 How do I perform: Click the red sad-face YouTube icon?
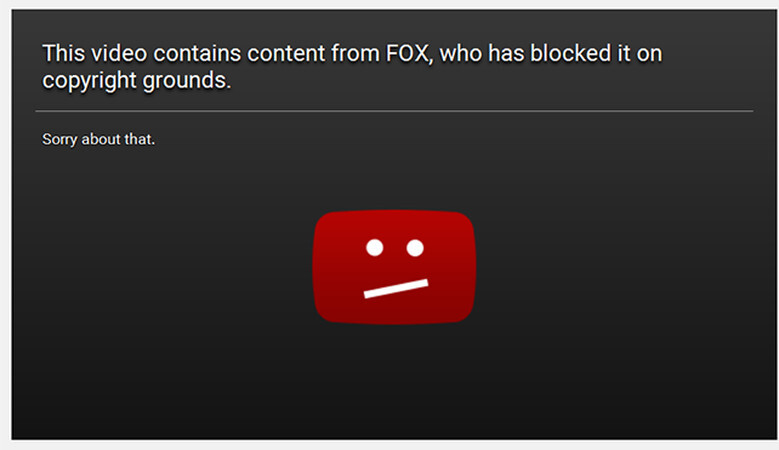click(x=394, y=267)
